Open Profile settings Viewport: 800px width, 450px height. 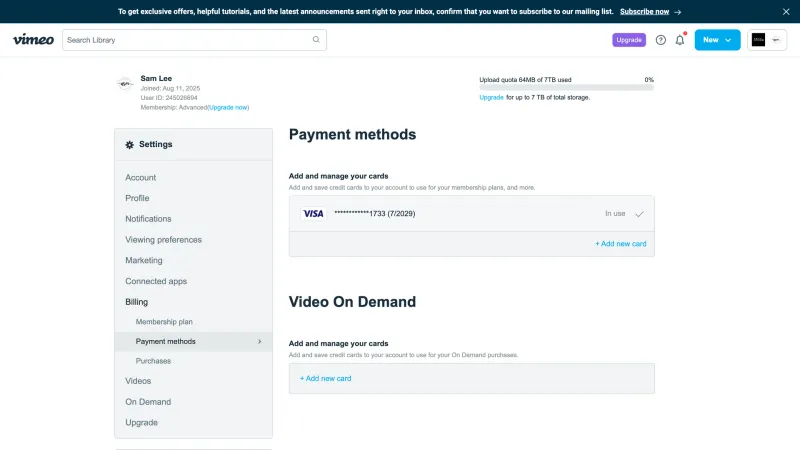137,198
